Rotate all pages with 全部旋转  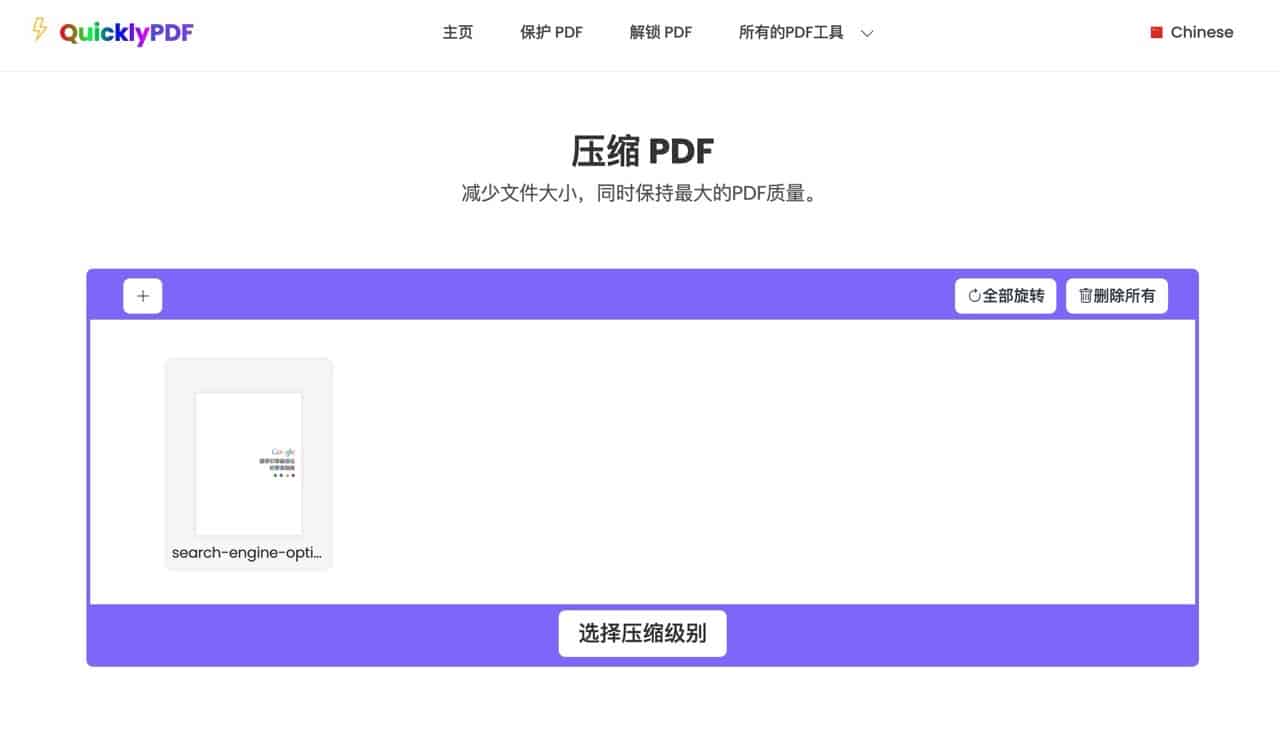click(x=1005, y=296)
